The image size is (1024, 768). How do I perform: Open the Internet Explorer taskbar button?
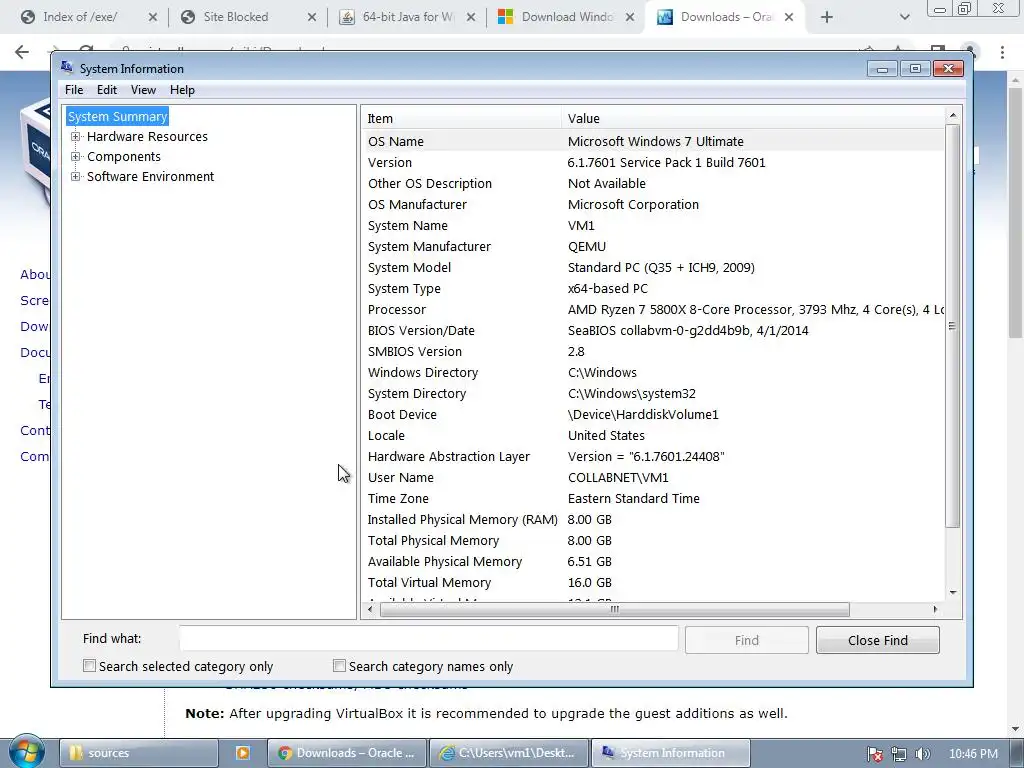click(509, 753)
